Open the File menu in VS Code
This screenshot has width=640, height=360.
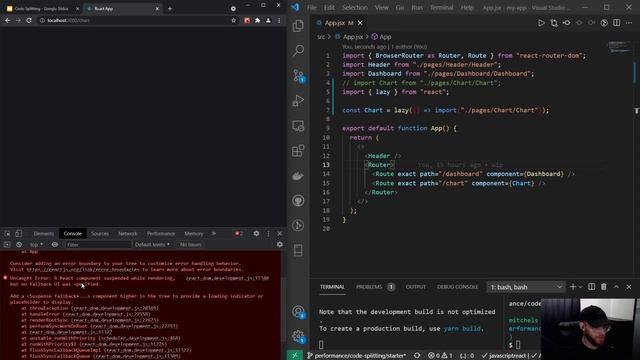click(312, 7)
